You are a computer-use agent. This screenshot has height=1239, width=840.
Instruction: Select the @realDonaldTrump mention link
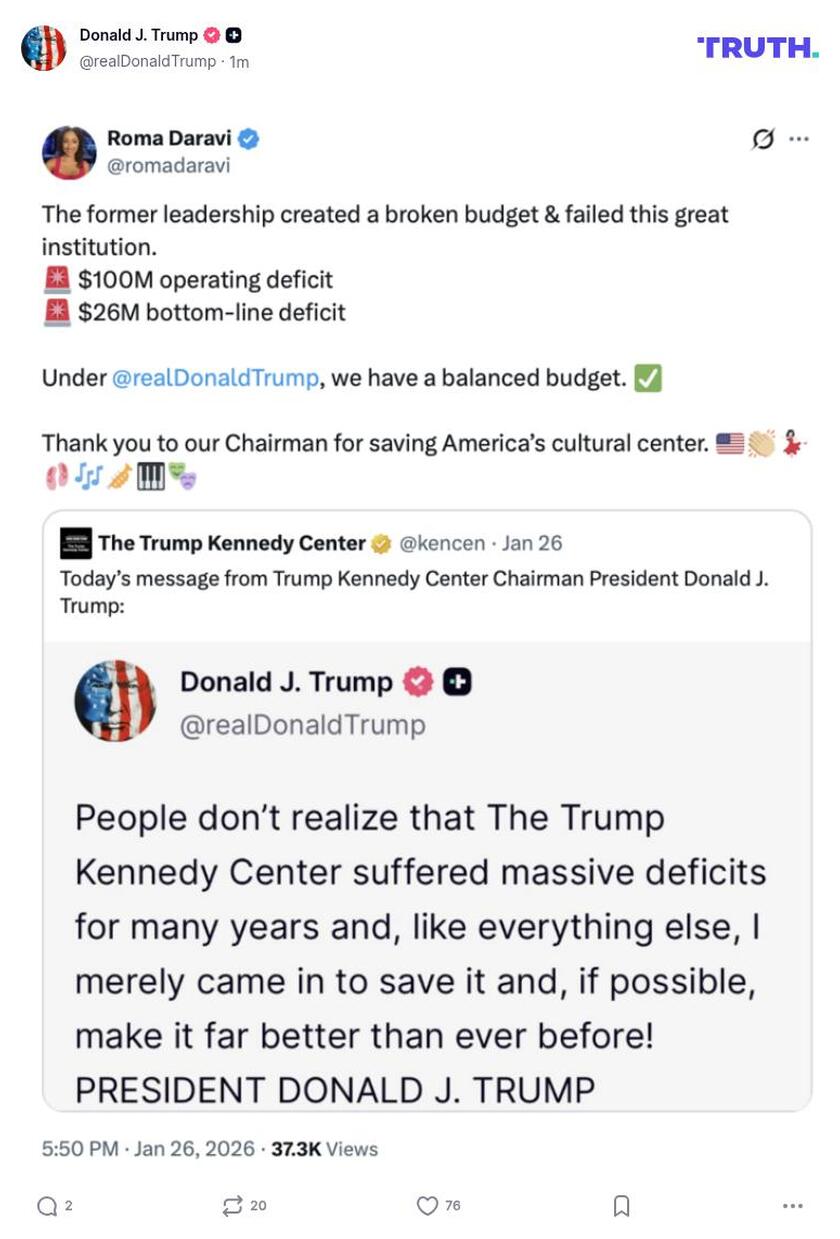point(217,378)
